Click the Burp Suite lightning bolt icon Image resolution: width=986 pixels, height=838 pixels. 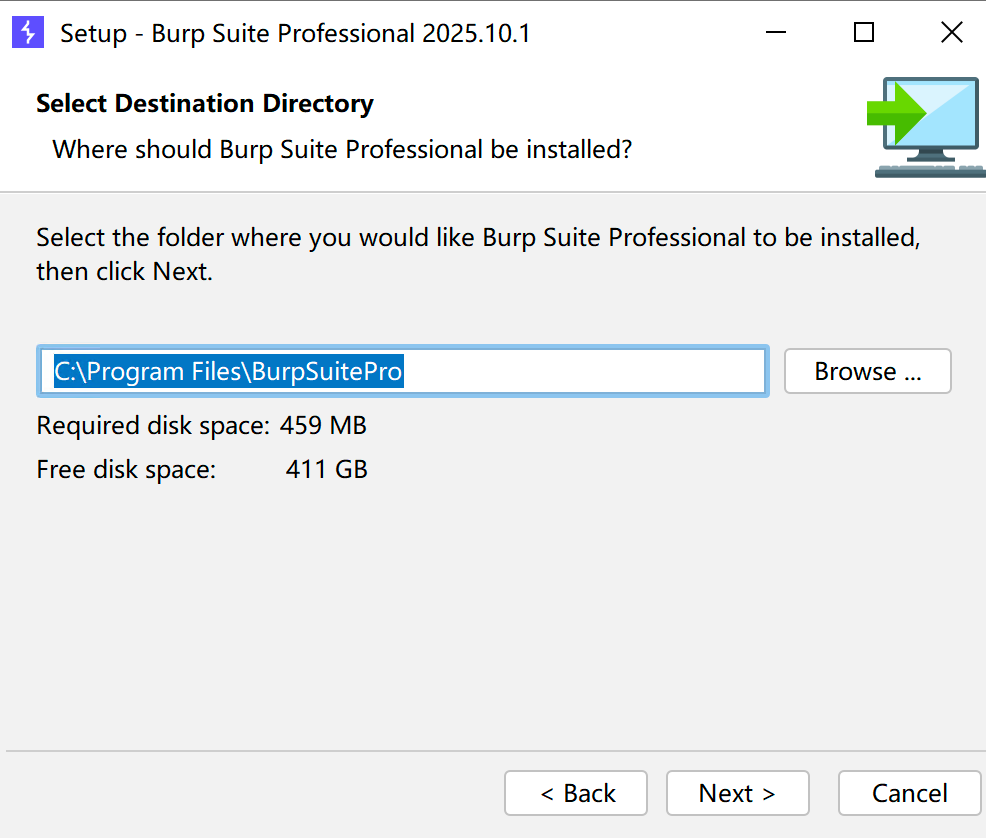pos(28,33)
